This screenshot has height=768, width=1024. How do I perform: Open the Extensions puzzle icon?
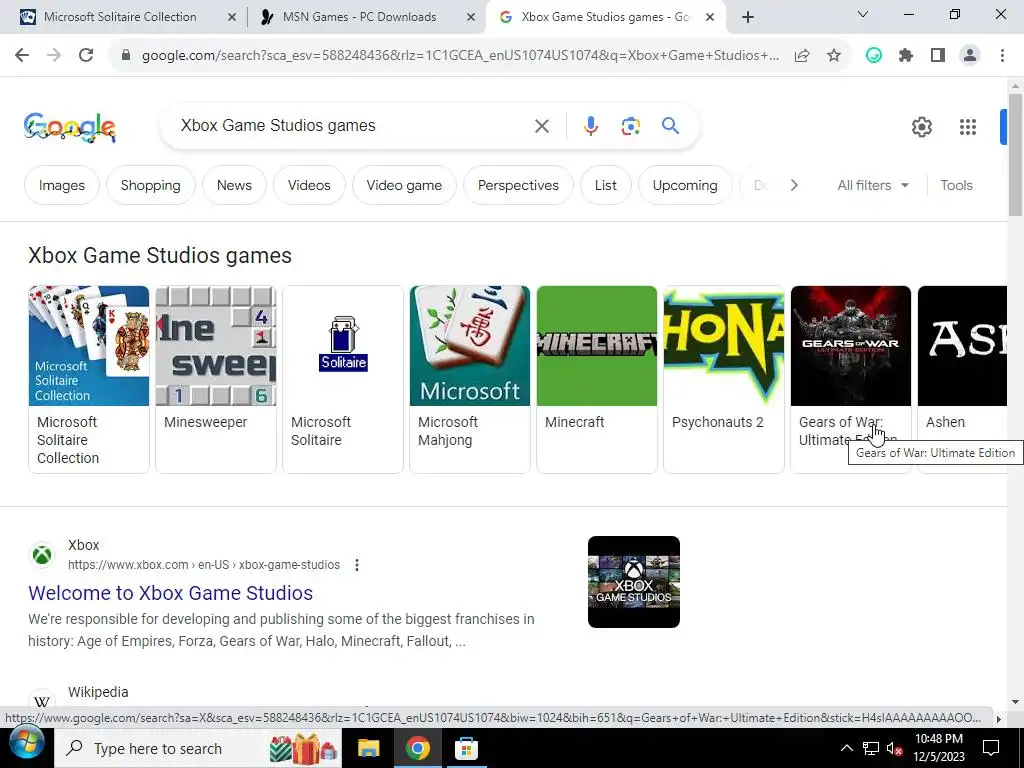[906, 56]
